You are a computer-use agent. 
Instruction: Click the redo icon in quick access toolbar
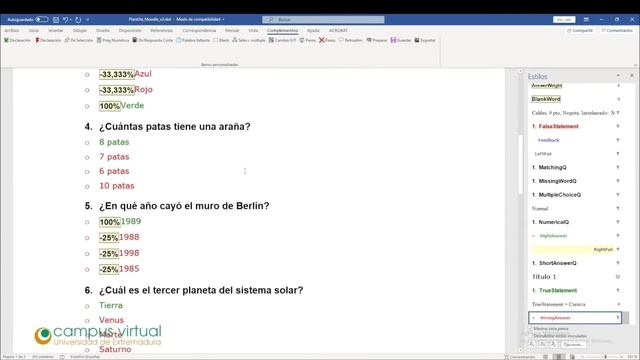tap(78, 19)
